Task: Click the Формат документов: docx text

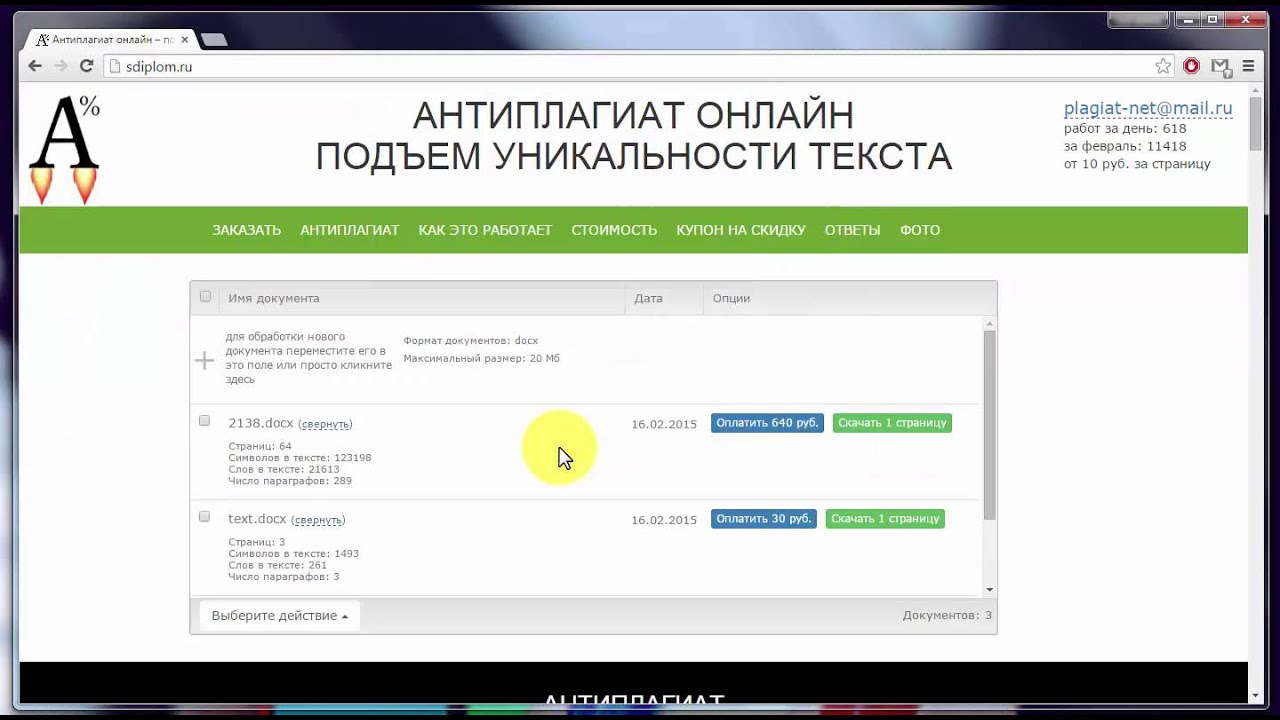Action: (470, 341)
